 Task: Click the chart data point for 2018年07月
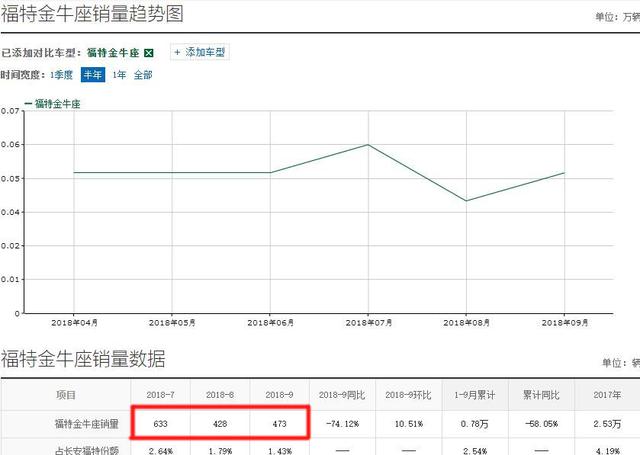[368, 144]
